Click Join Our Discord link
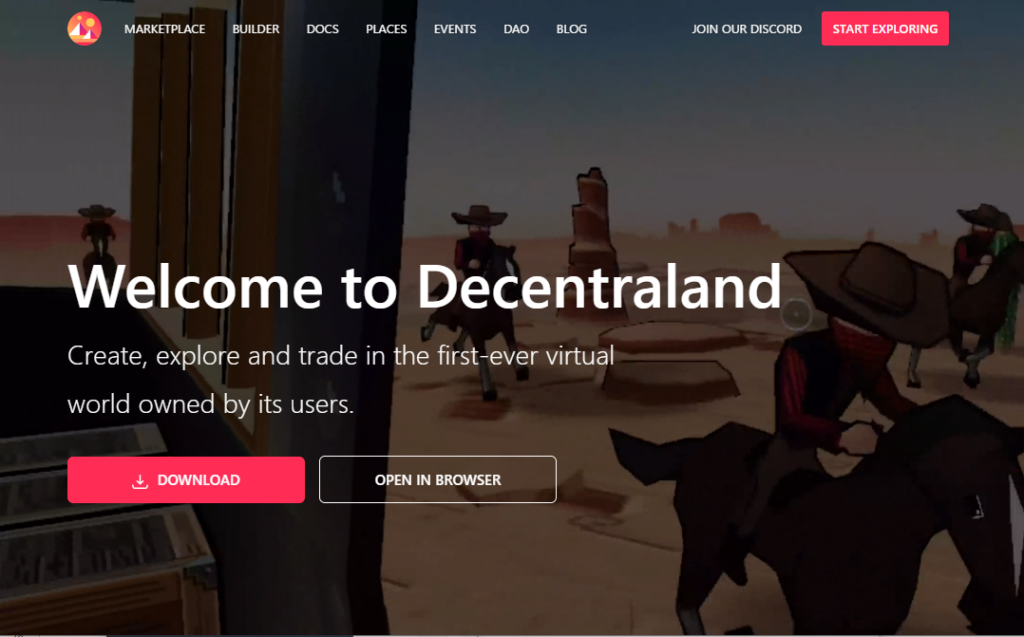 746,29
